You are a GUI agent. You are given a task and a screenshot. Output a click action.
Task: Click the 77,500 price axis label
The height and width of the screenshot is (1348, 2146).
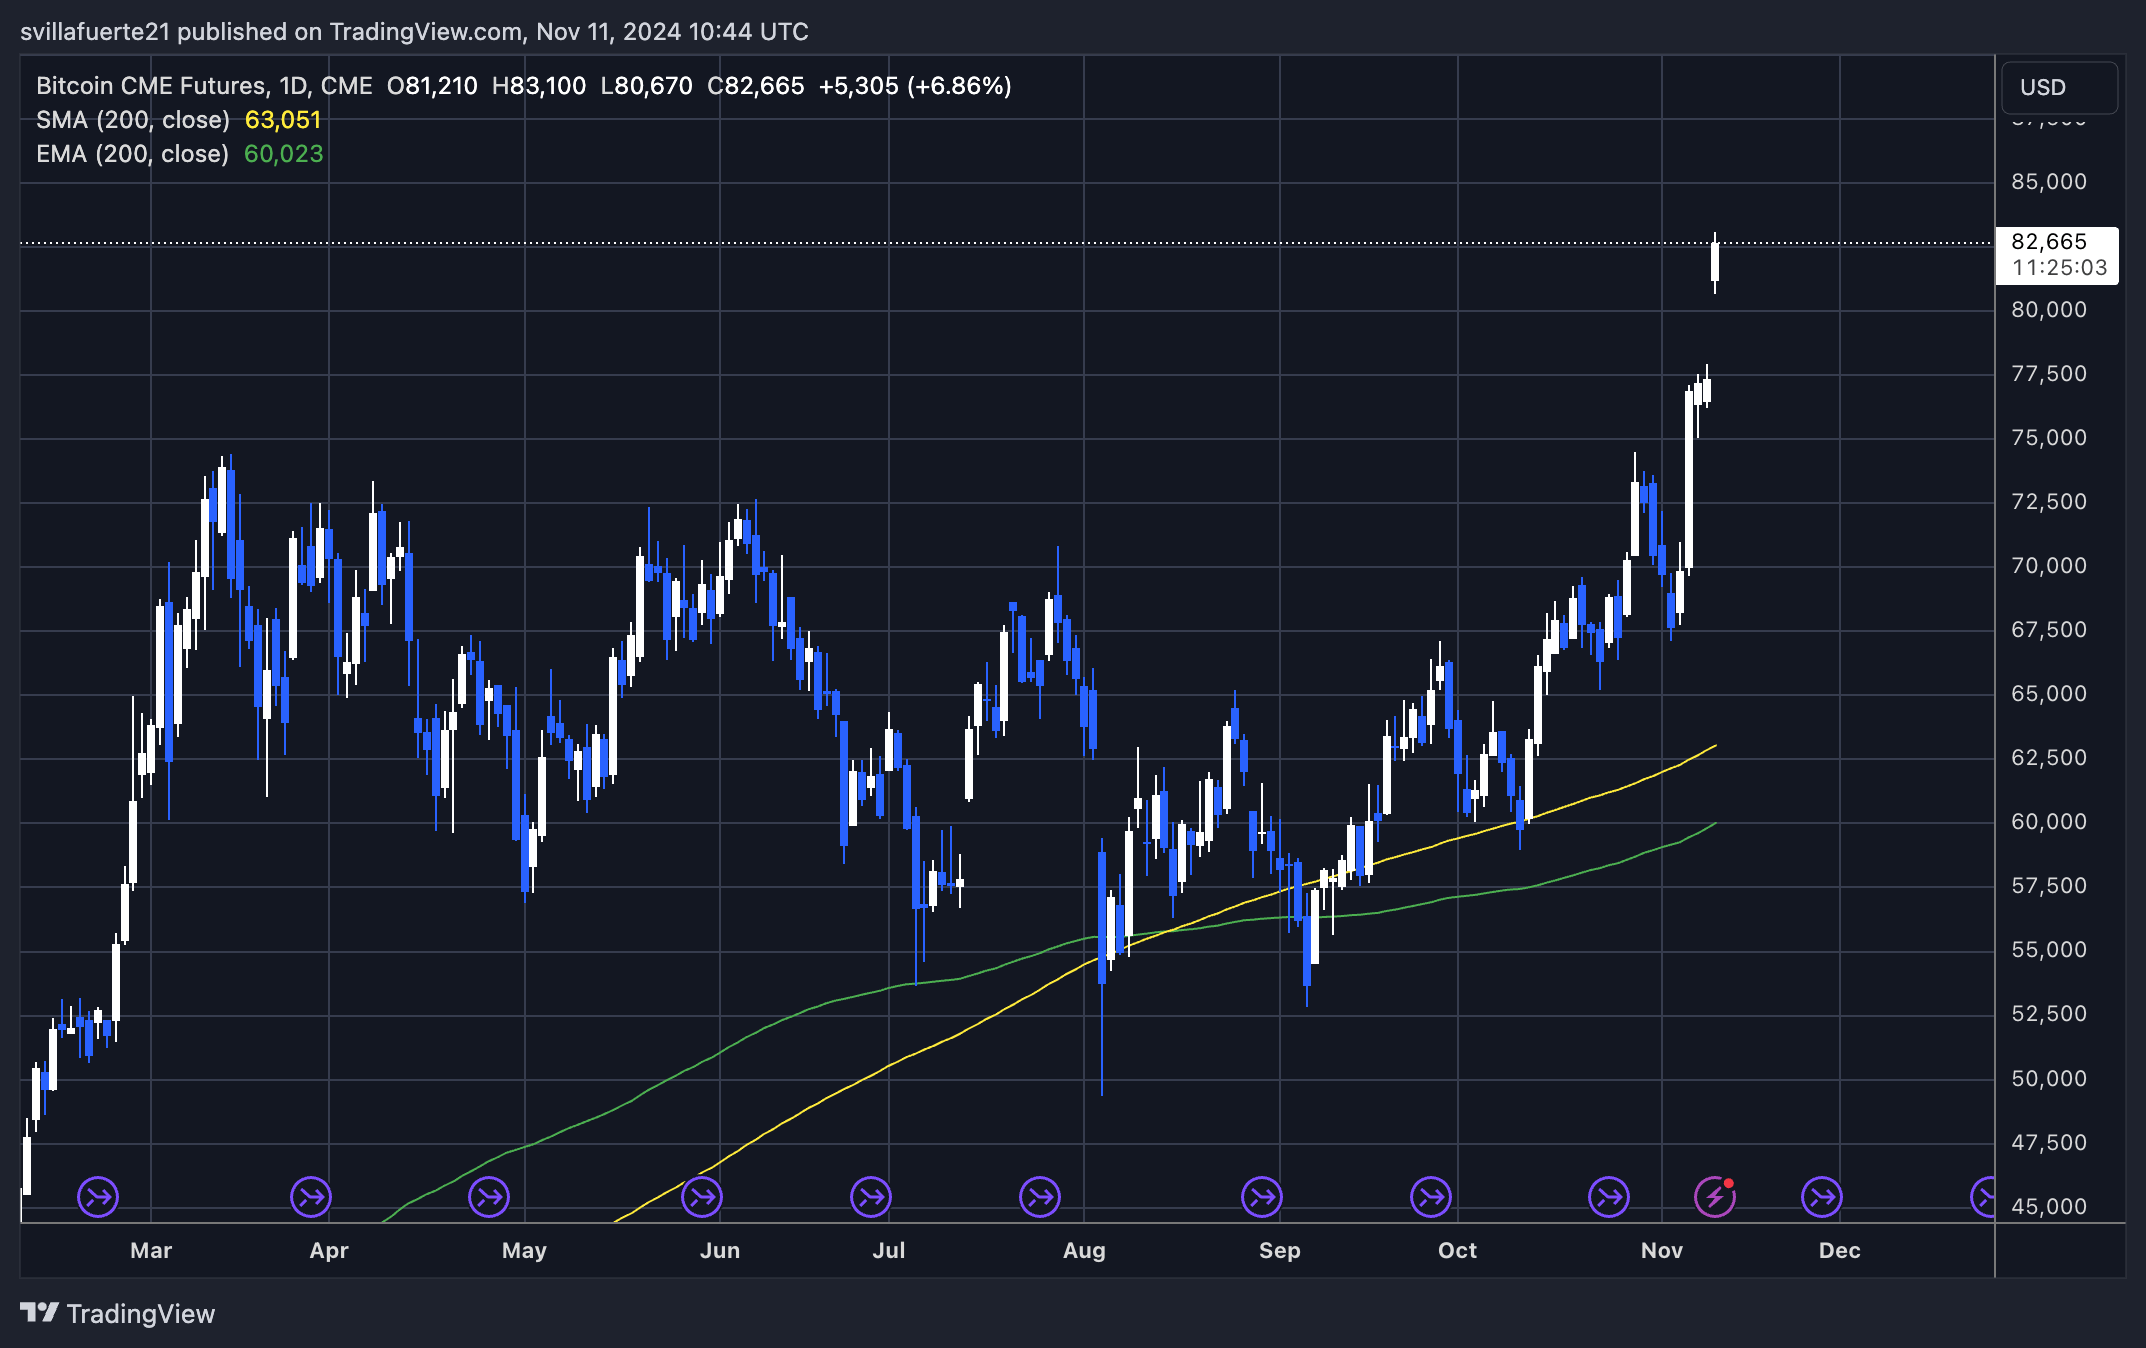(2049, 374)
